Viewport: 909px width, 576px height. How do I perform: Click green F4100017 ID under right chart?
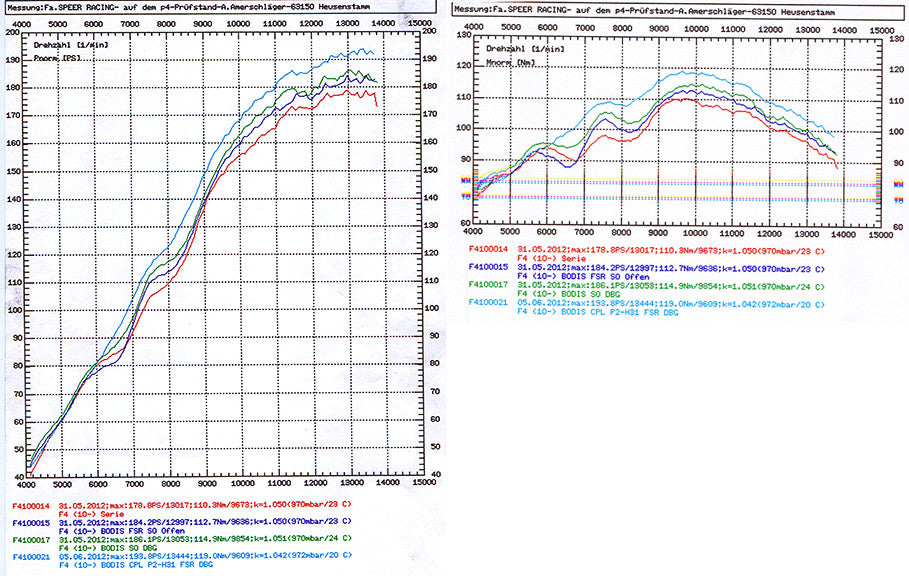[489, 285]
